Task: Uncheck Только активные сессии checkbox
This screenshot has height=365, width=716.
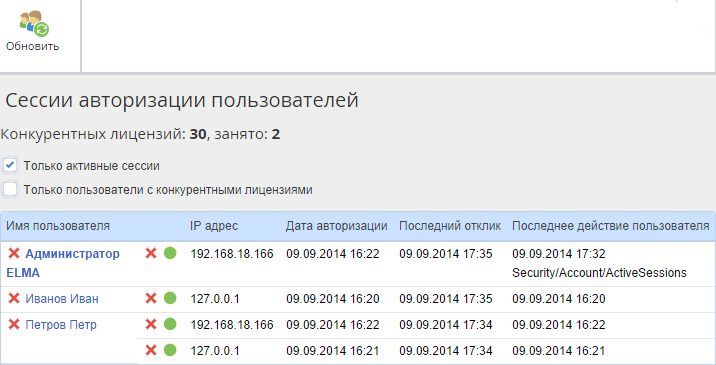Action: click(10, 165)
